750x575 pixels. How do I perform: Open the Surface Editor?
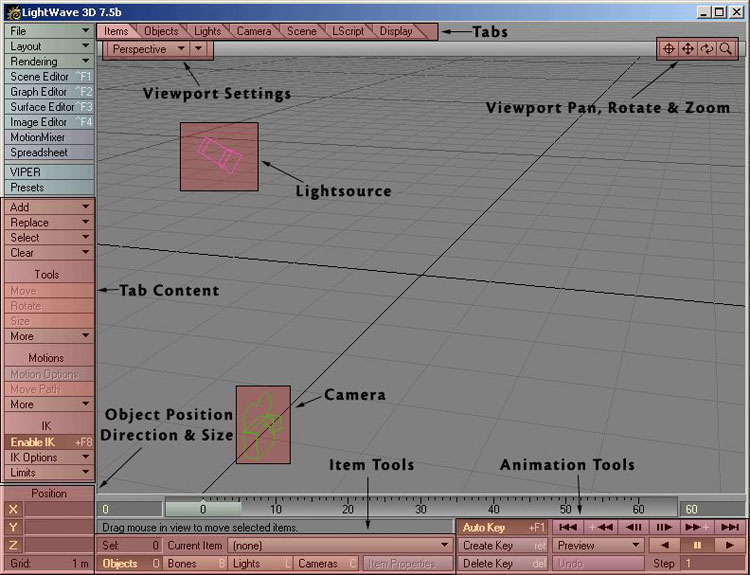[x=48, y=107]
